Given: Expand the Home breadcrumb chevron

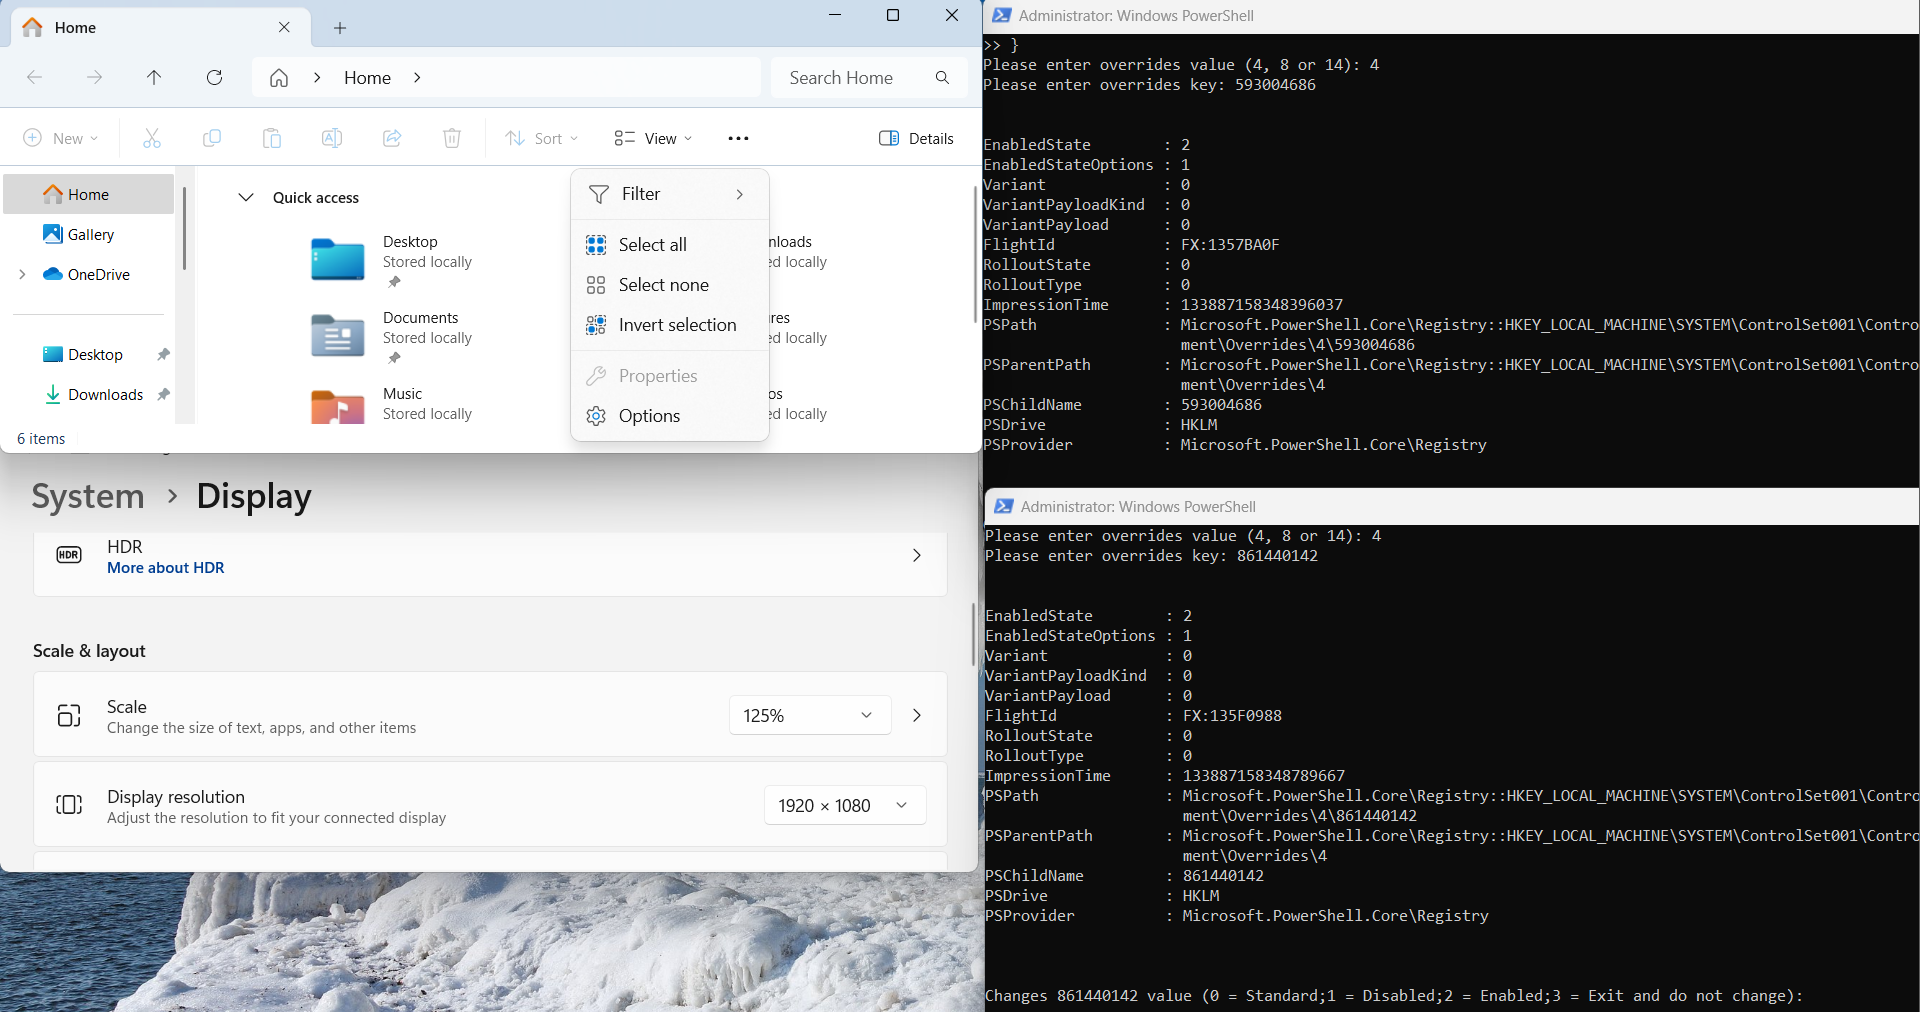Looking at the screenshot, I should [x=417, y=78].
